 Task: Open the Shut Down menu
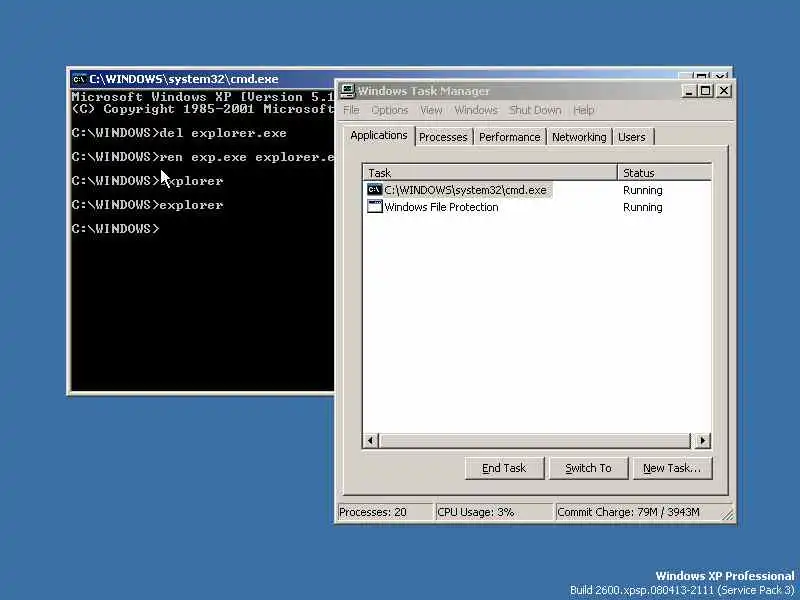(535, 110)
